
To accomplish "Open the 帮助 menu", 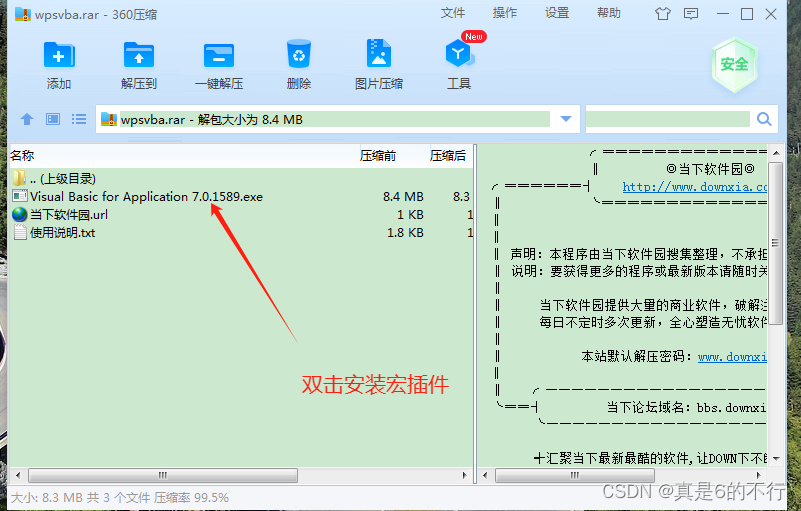I will [x=609, y=13].
